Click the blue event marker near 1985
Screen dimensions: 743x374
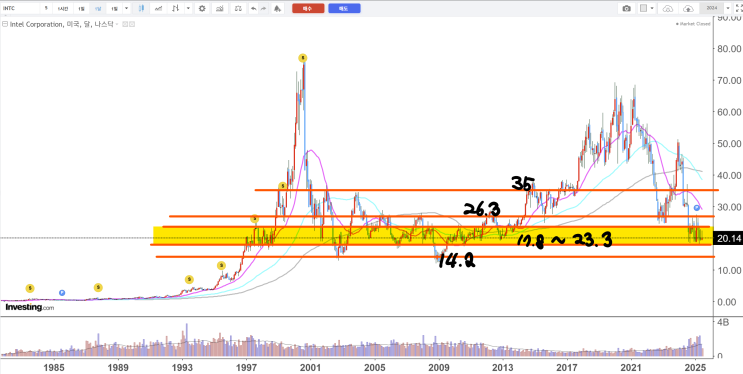(62, 292)
